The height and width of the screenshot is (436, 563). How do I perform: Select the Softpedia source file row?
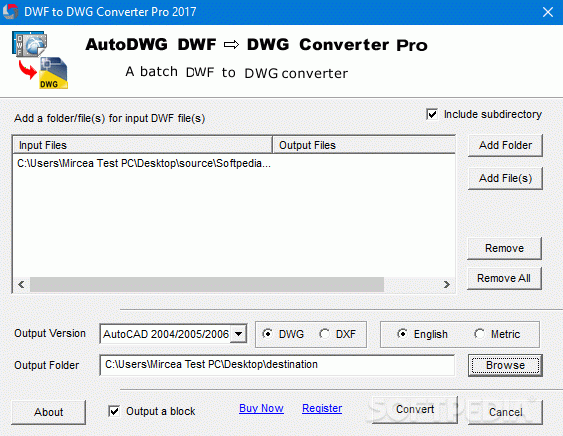click(x=144, y=163)
